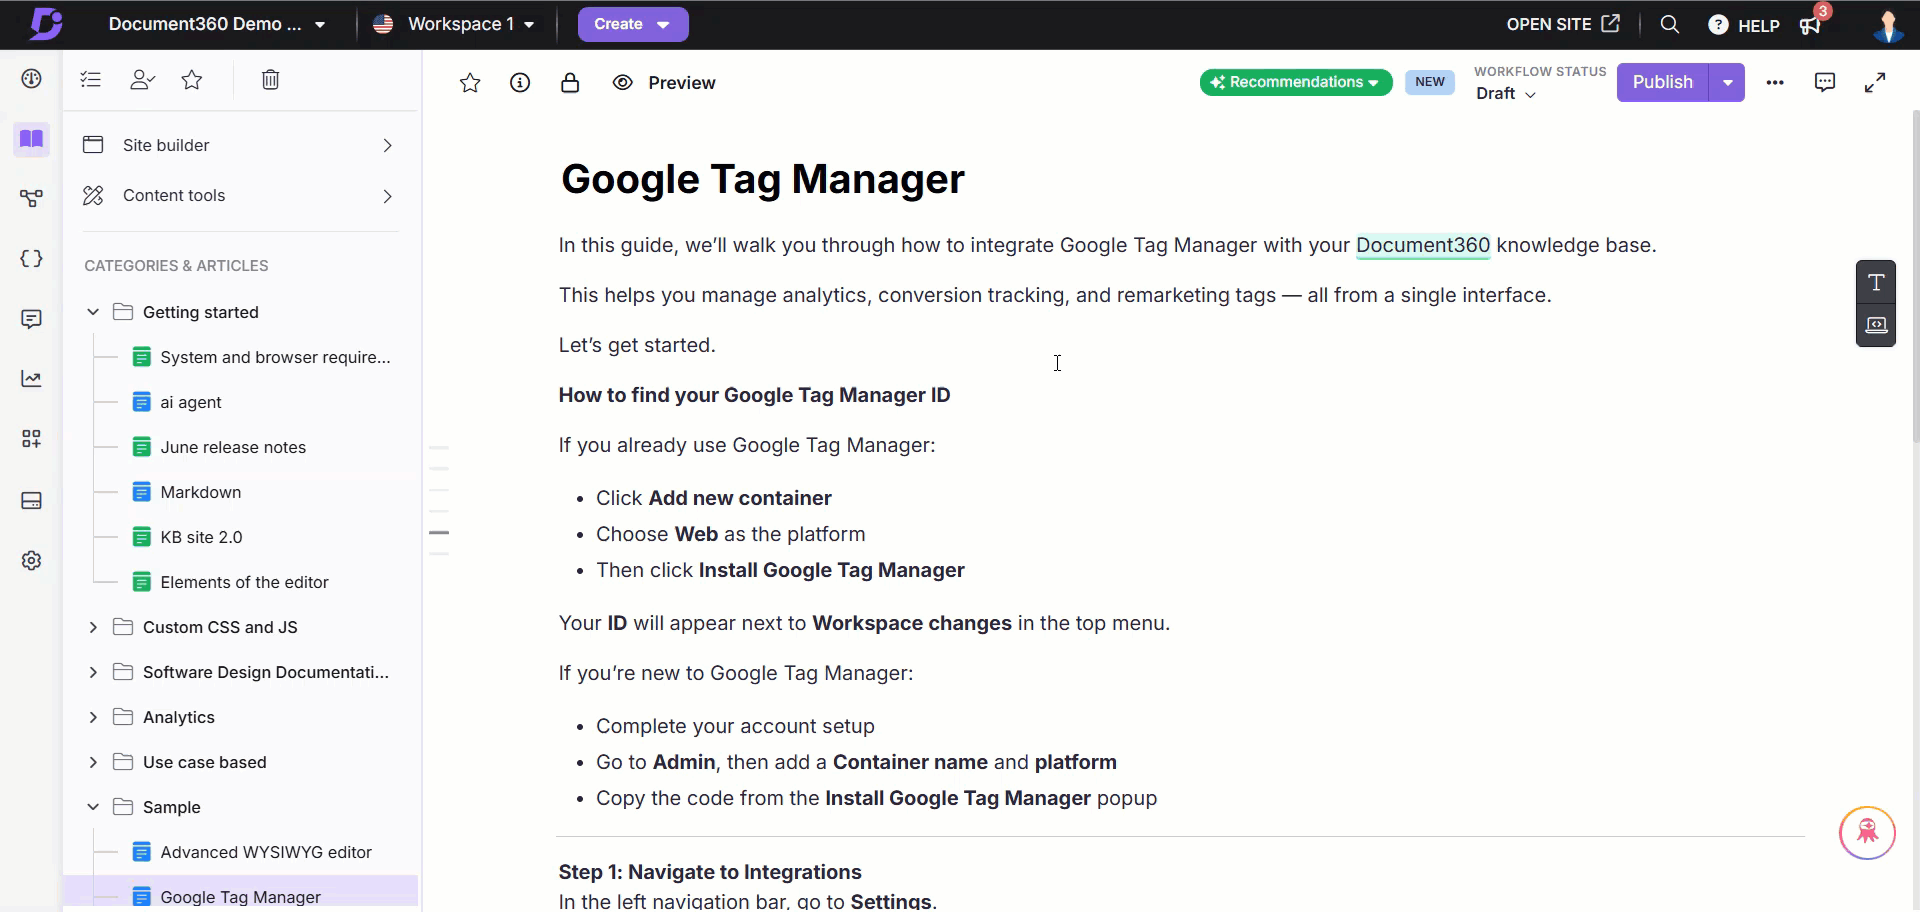Open the recycle bin trash icon
The image size is (1920, 912).
pyautogui.click(x=270, y=80)
